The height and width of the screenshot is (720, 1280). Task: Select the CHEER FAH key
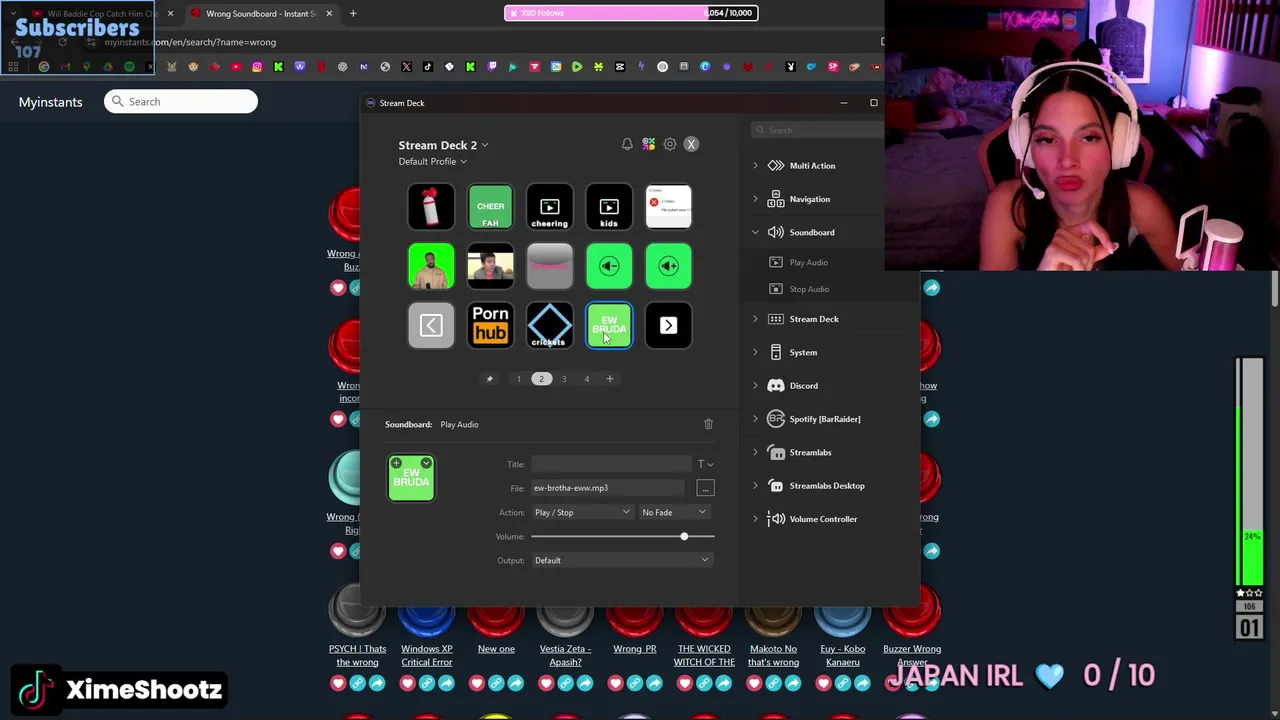(490, 207)
